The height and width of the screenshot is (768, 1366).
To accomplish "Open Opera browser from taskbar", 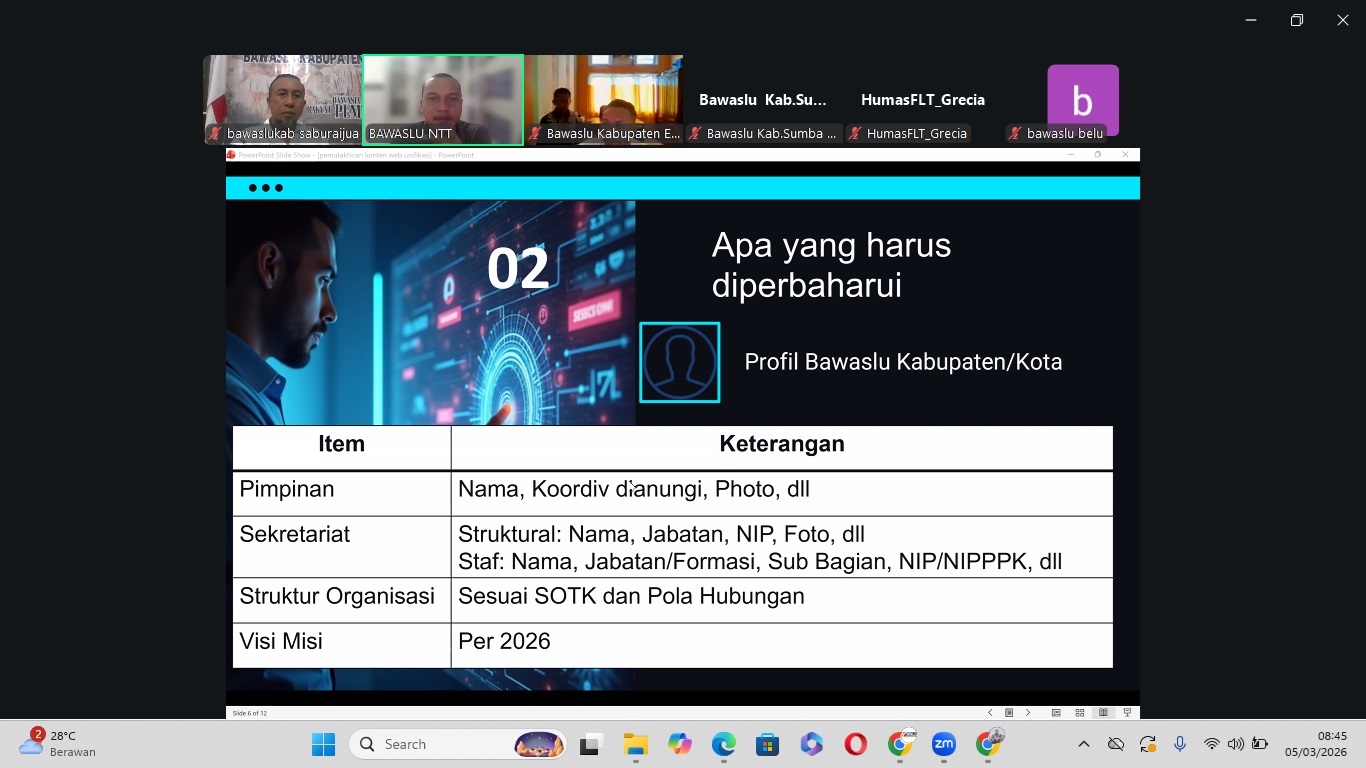I will [x=855, y=744].
